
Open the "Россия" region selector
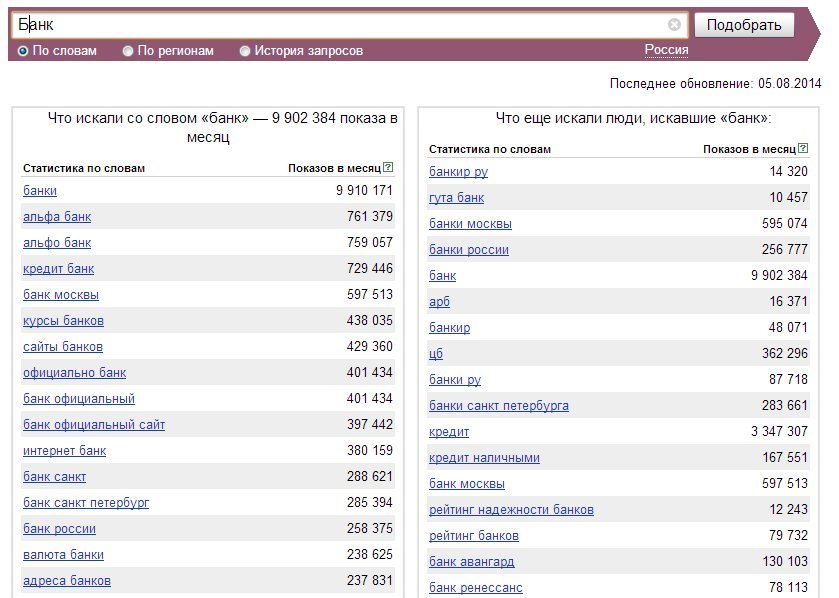pos(666,50)
